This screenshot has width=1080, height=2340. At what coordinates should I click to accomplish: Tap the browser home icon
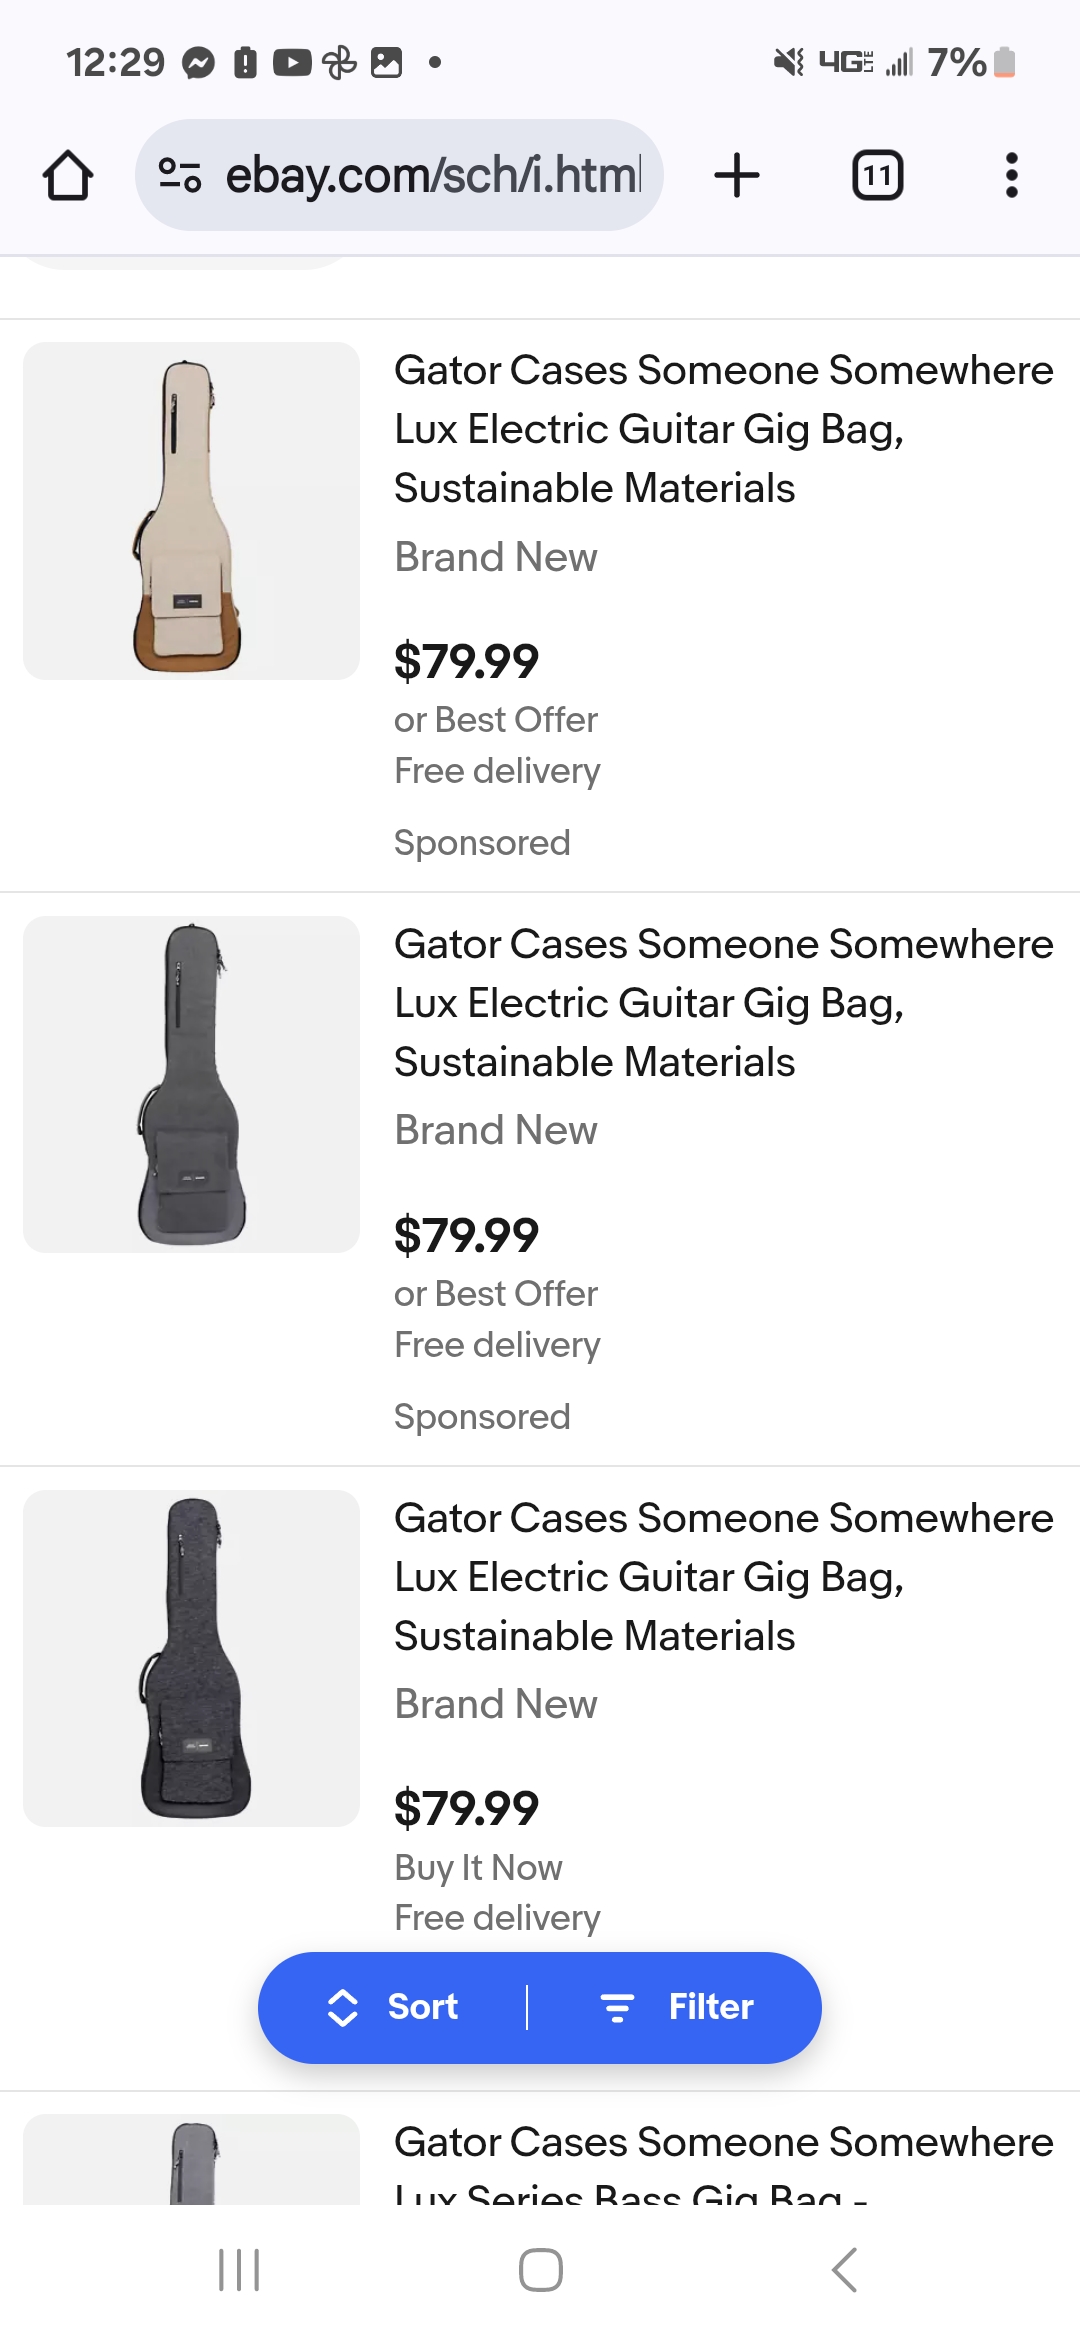(x=68, y=176)
